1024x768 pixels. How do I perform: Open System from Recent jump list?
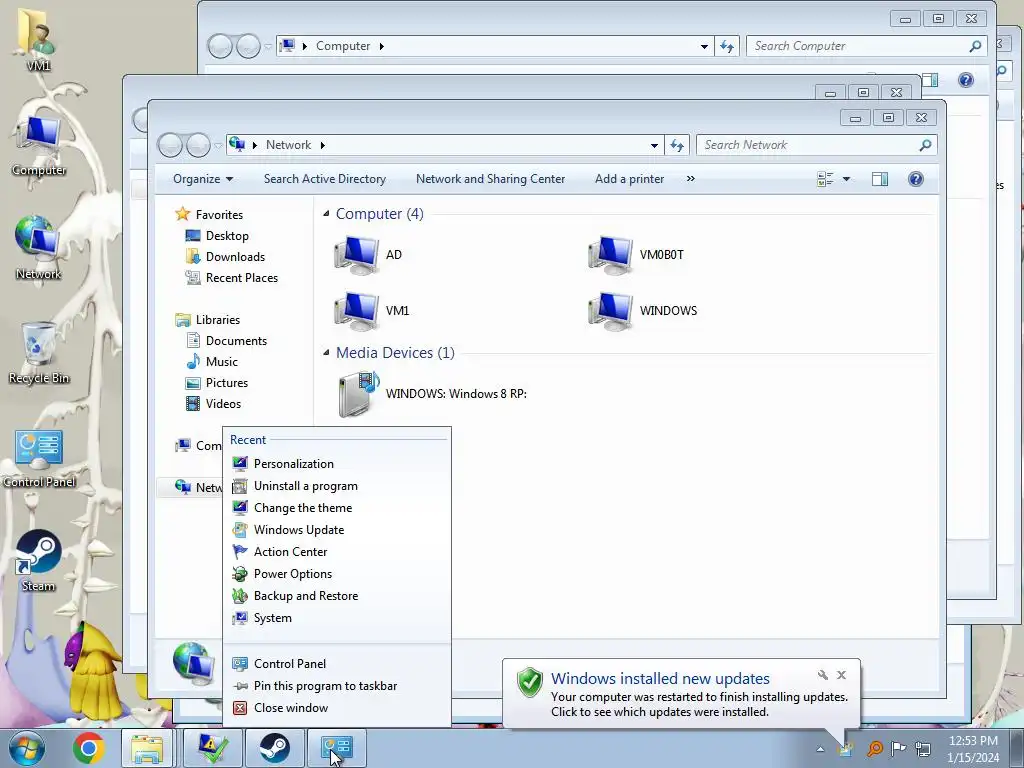337,618
